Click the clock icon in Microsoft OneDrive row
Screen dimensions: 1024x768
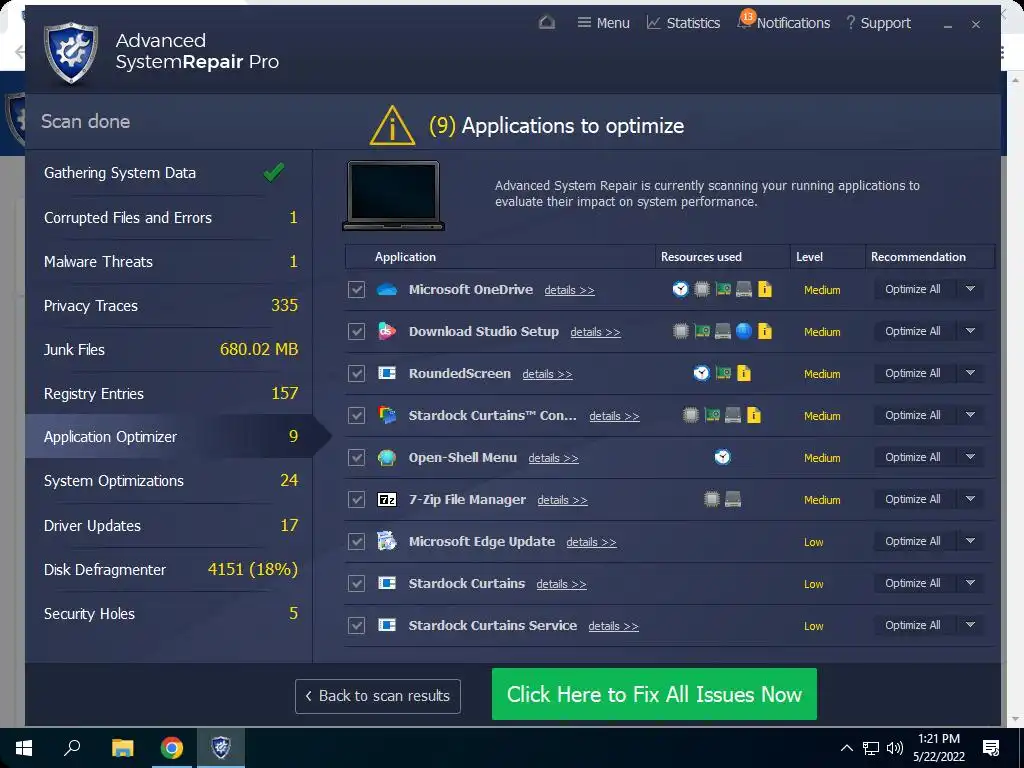coord(680,289)
